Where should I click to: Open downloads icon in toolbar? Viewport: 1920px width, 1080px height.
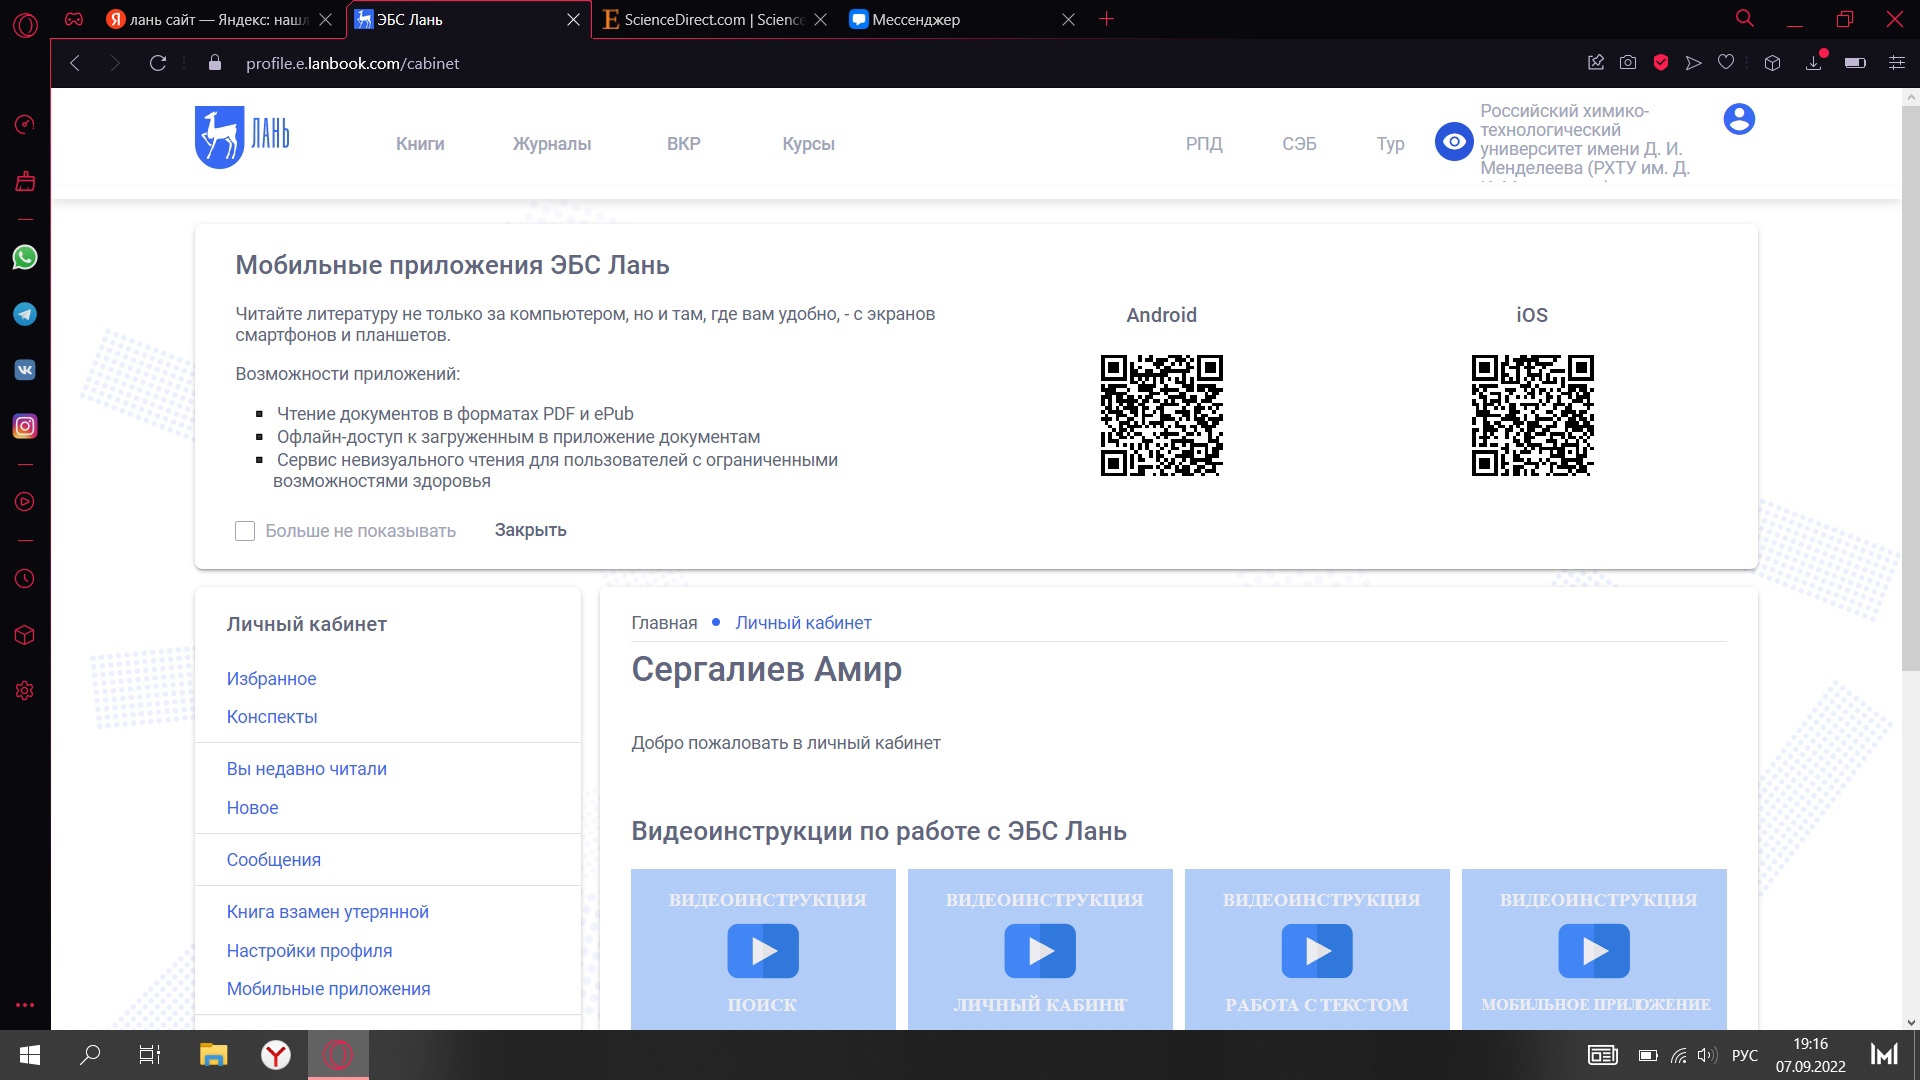(x=1814, y=63)
